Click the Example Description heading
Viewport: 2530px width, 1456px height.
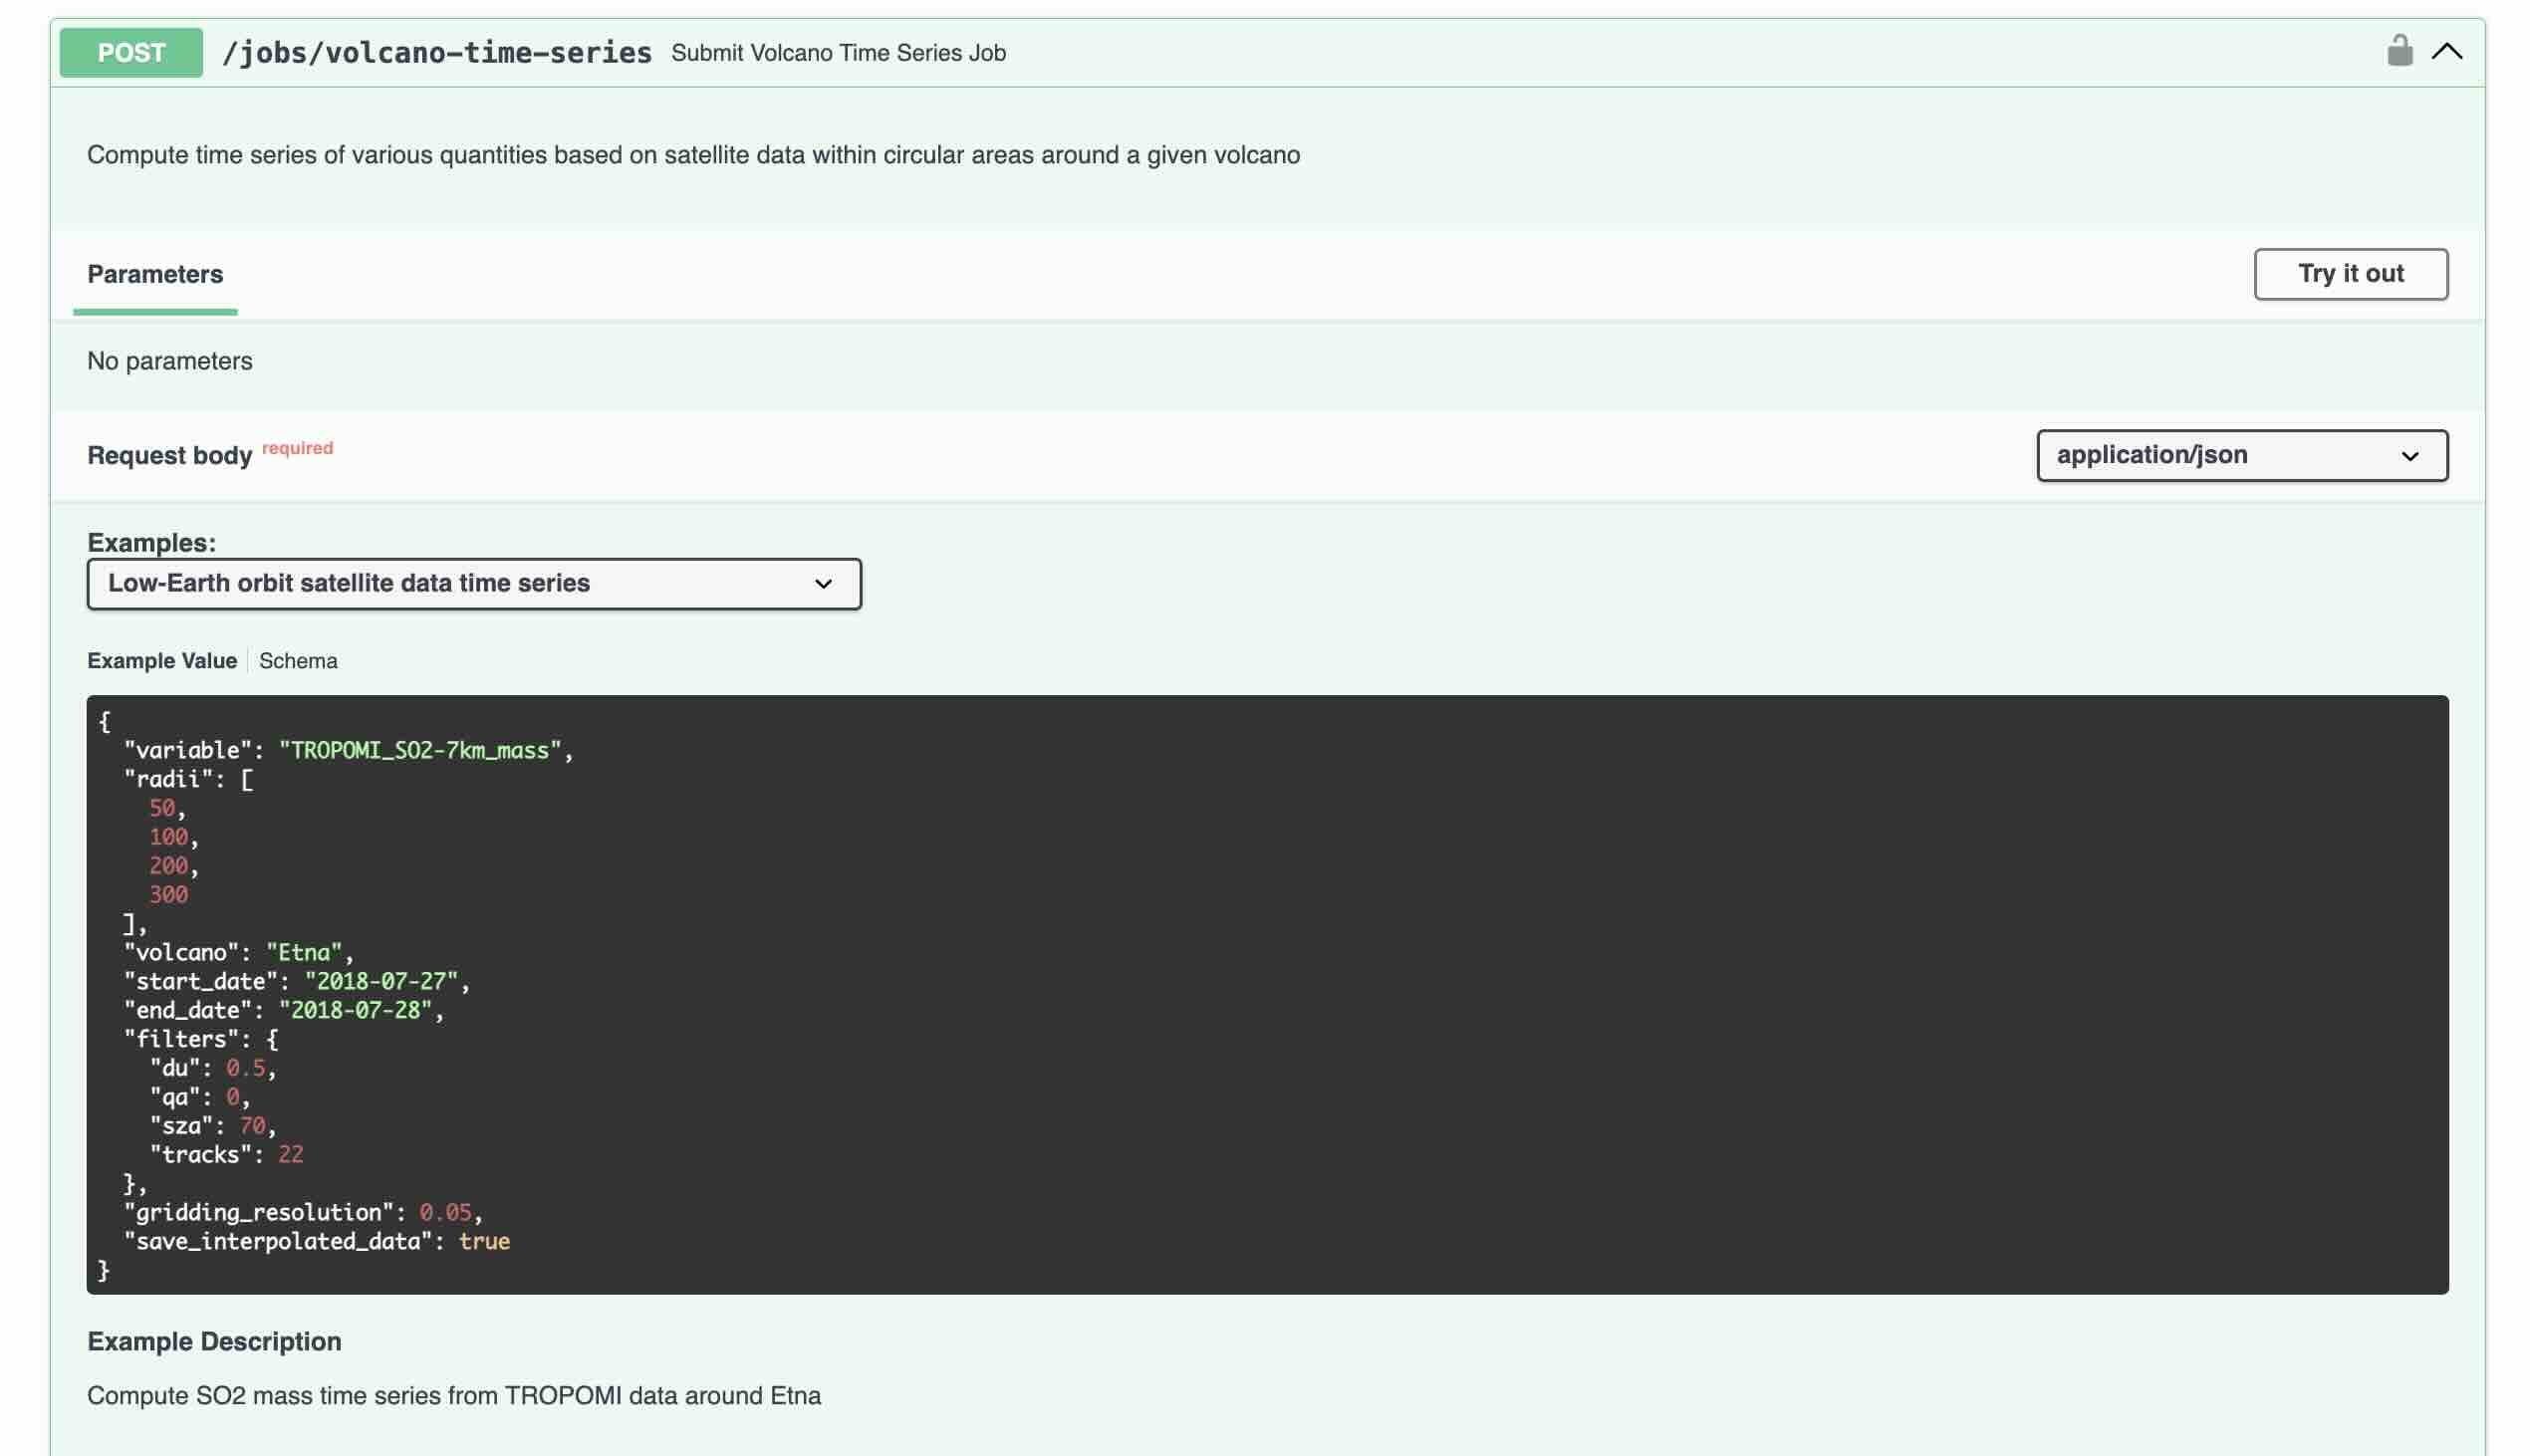(214, 1341)
